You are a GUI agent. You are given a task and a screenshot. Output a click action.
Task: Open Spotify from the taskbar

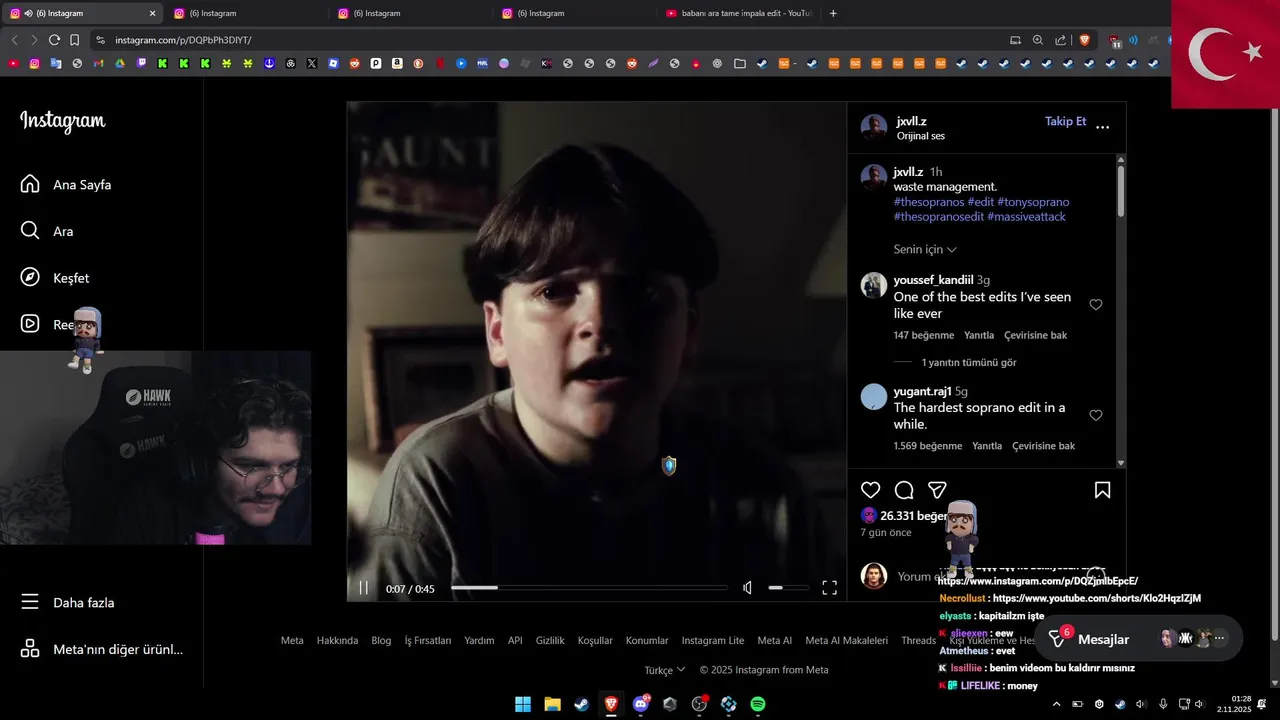coord(758,704)
